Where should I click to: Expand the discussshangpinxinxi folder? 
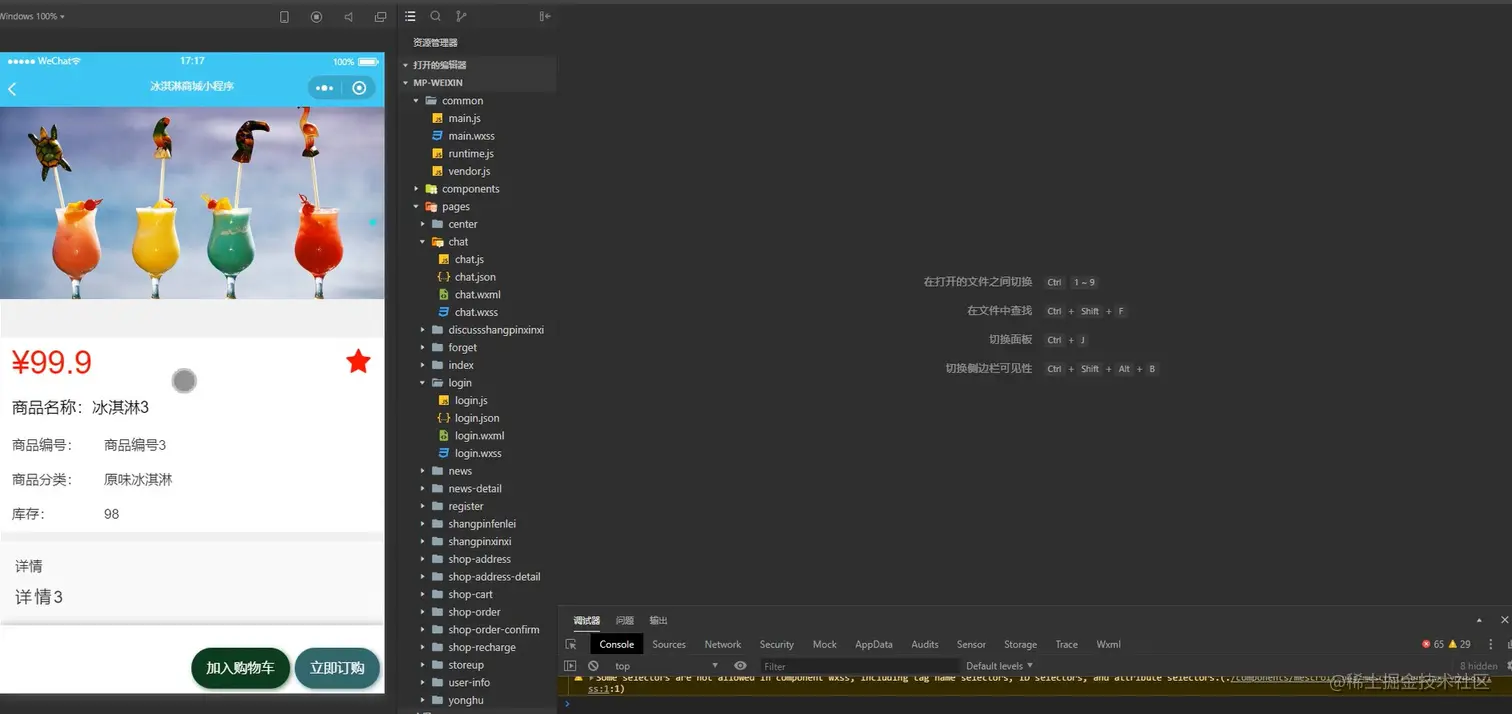pyautogui.click(x=423, y=330)
